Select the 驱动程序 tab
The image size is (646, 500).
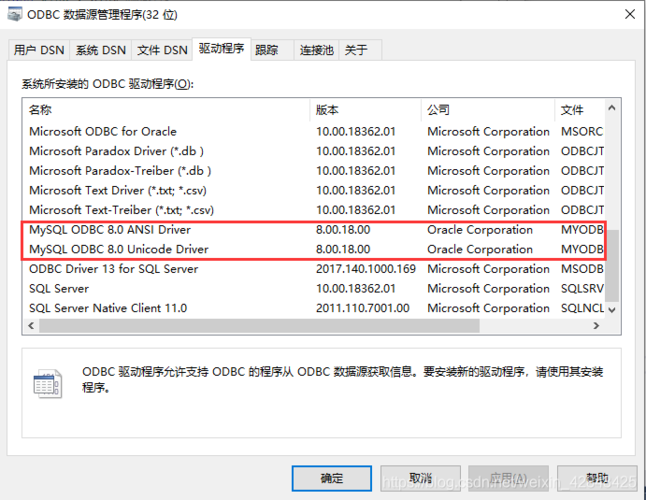[222, 49]
